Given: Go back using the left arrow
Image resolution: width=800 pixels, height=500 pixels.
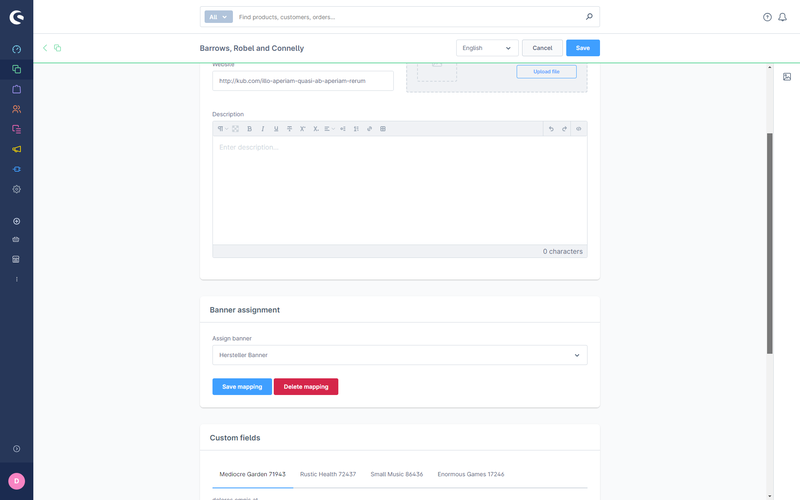Looking at the screenshot, I should pos(45,48).
